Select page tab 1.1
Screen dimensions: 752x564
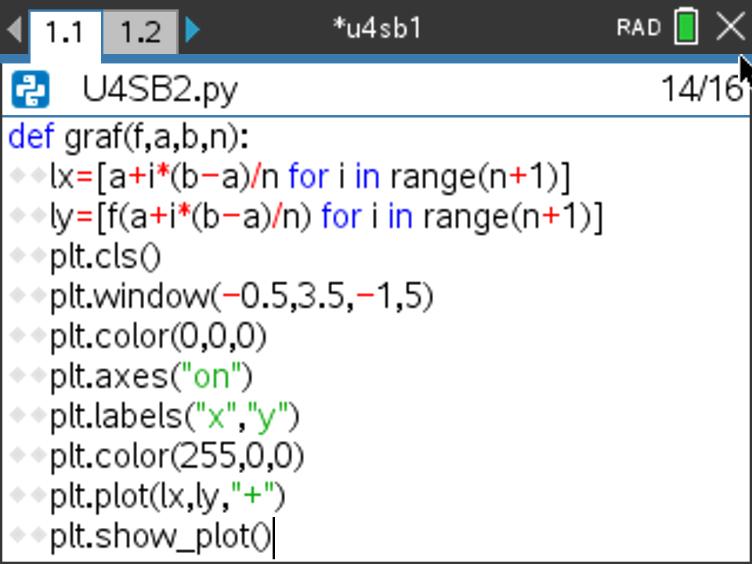[64, 31]
